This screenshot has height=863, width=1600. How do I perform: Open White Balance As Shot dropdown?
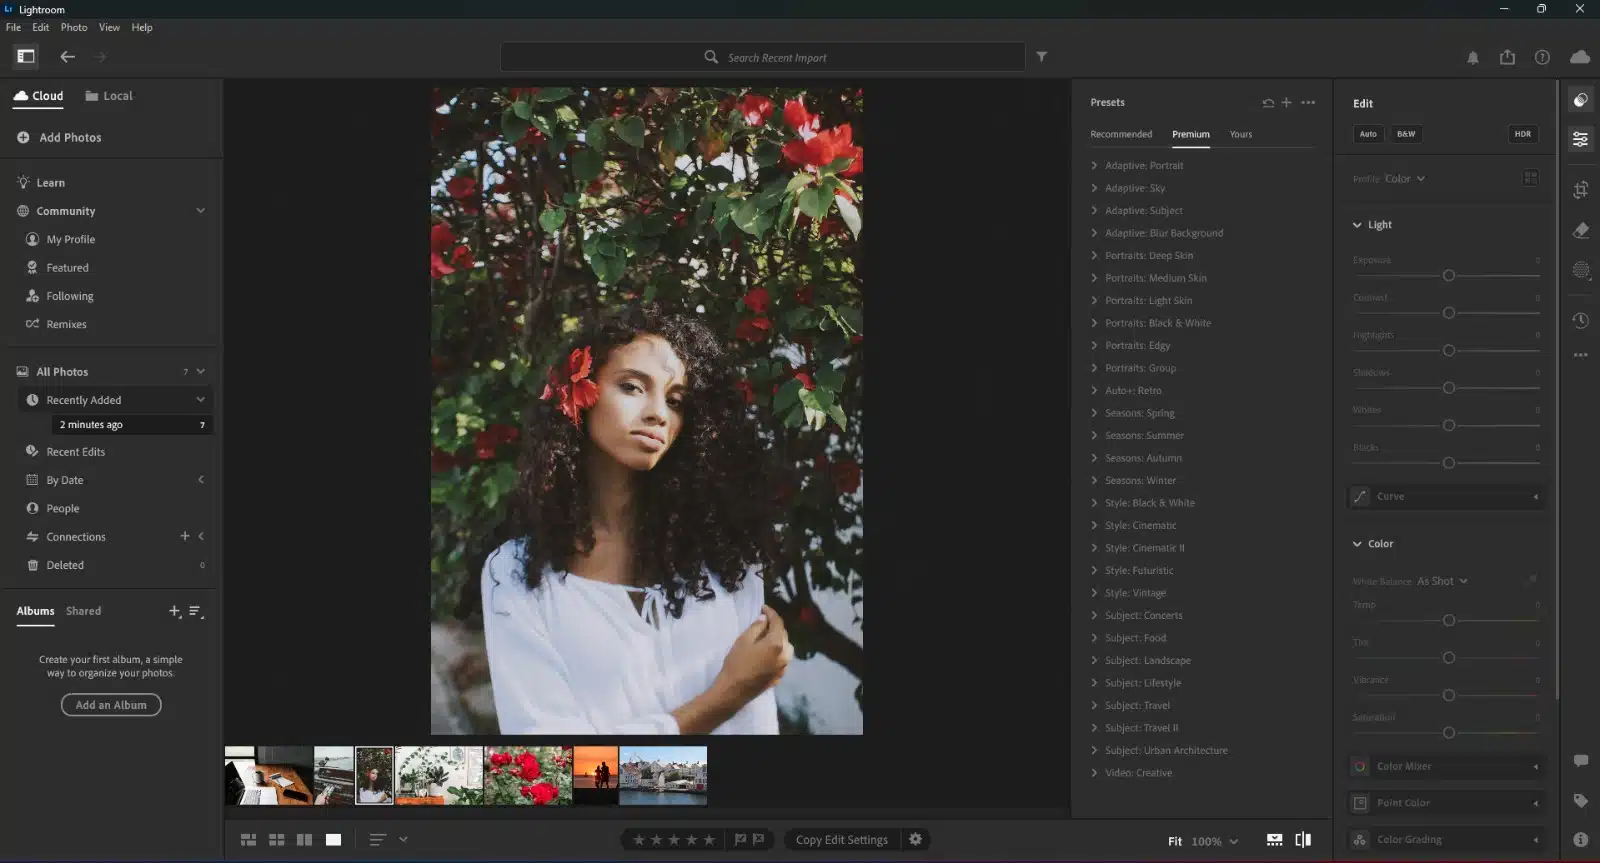coord(1442,581)
